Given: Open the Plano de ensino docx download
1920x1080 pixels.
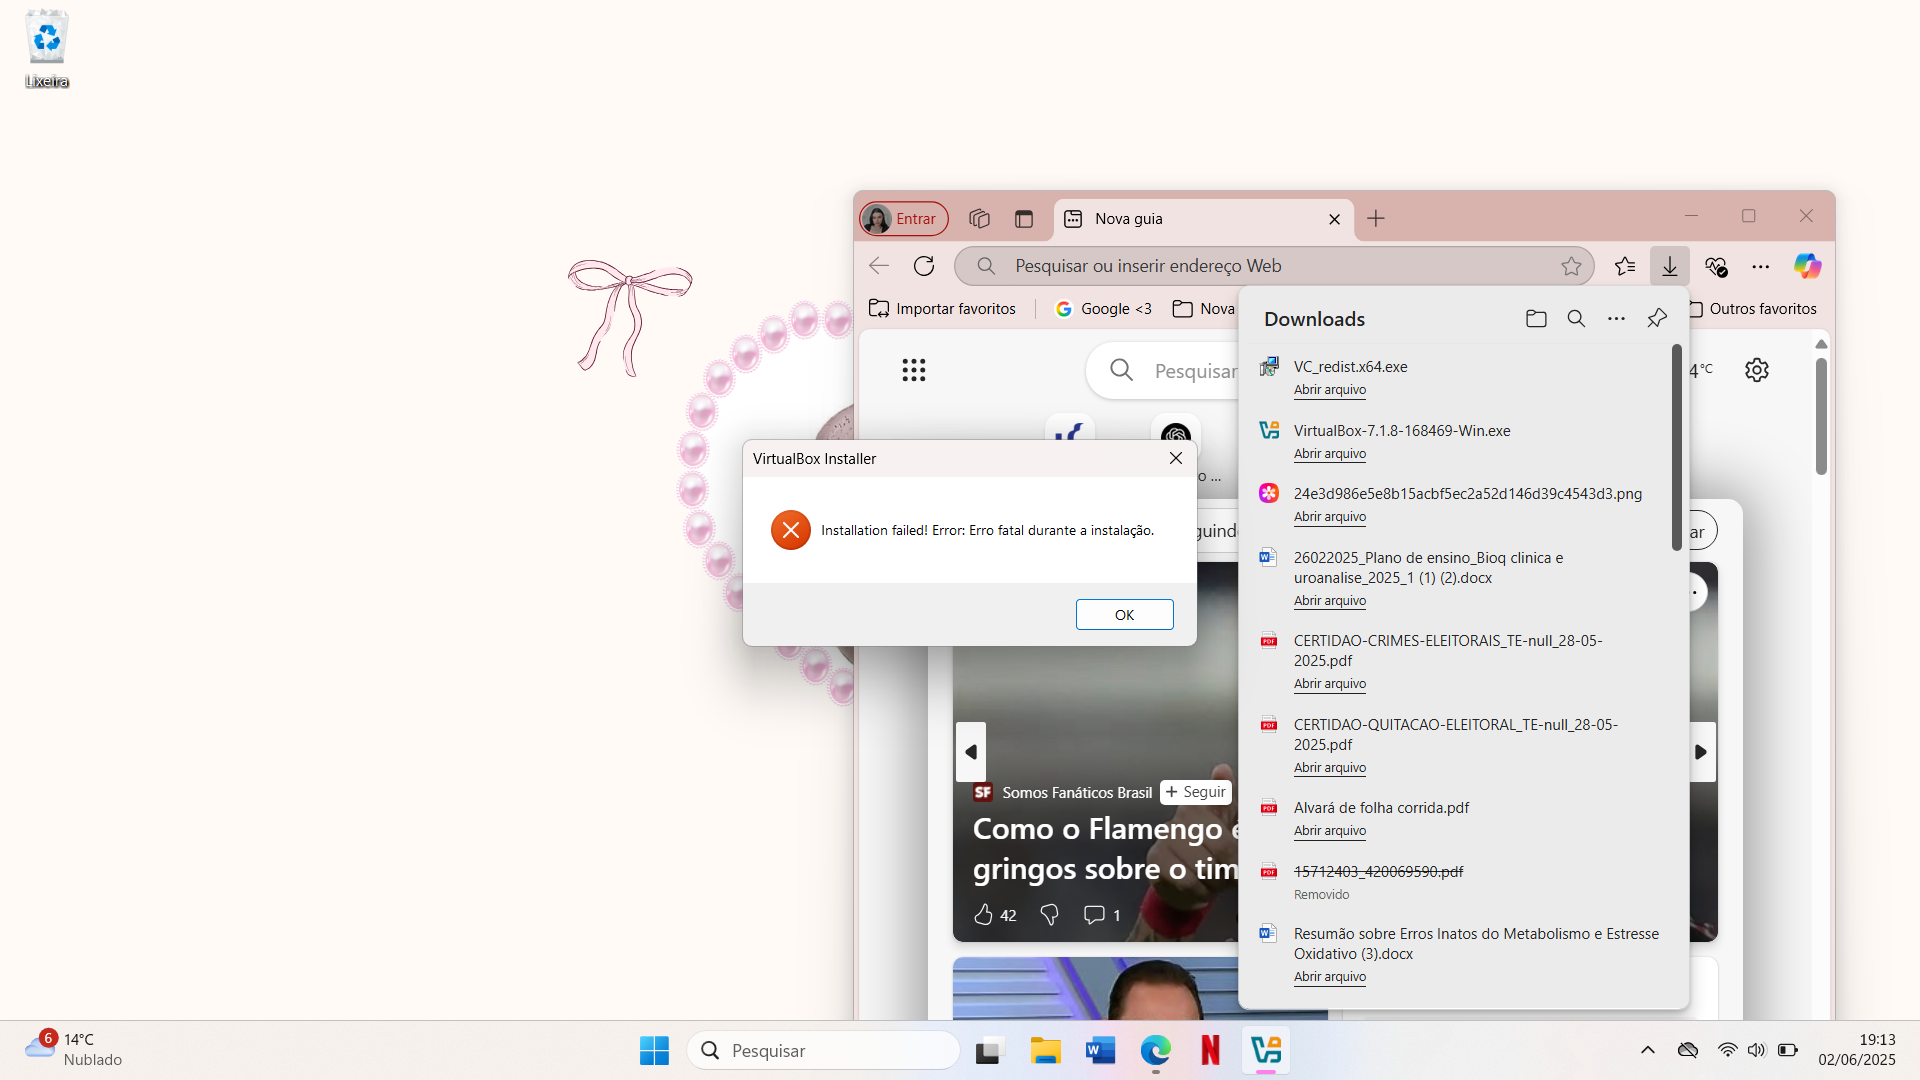Looking at the screenshot, I should [x=1329, y=601].
